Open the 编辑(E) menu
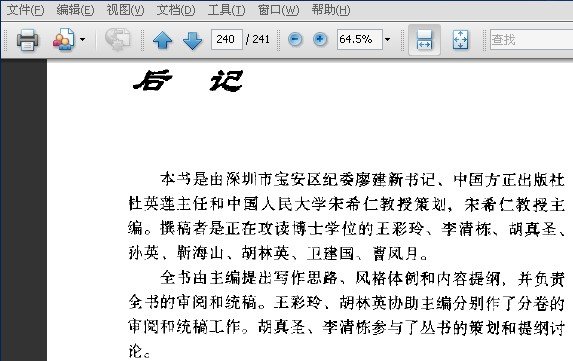Image resolution: width=573 pixels, height=361 pixels. [75, 10]
